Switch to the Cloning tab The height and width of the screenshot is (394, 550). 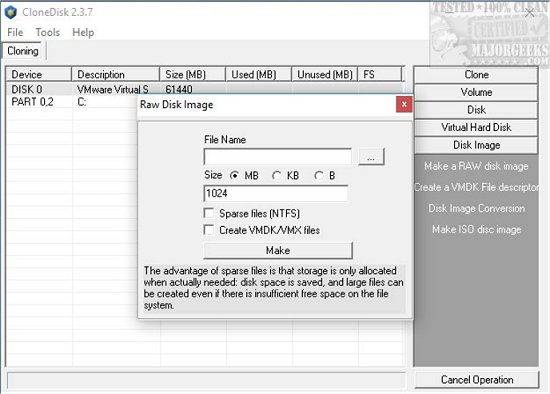[x=23, y=51]
